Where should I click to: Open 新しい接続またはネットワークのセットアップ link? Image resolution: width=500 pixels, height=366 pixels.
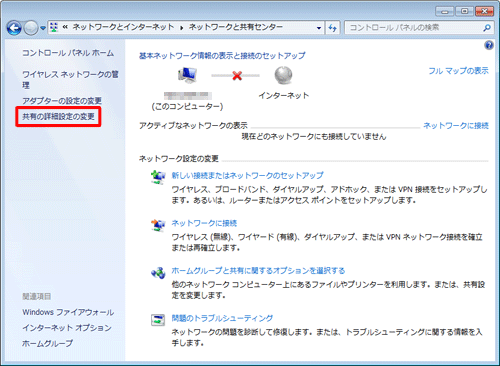[x=247, y=175]
